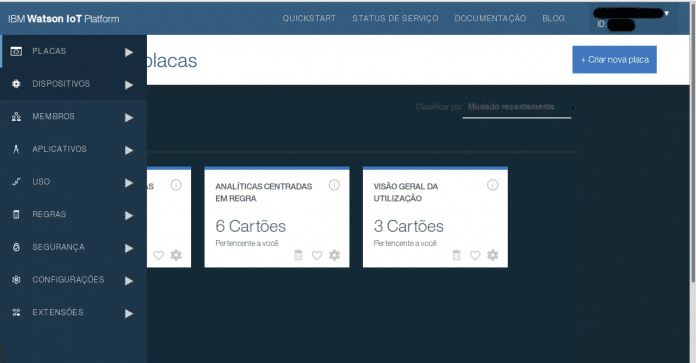The height and width of the screenshot is (363, 696).
Task: Favorite the partly hidden leftmost board
Action: [x=158, y=255]
